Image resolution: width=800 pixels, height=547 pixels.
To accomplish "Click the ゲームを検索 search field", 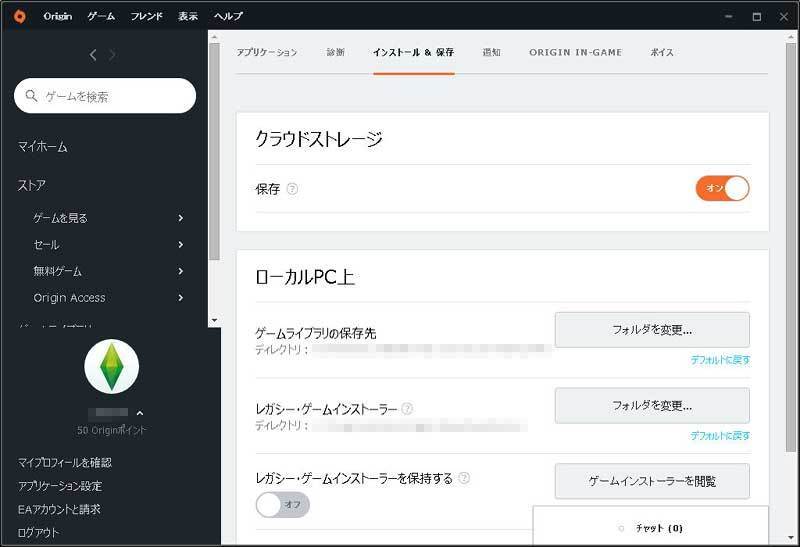I will click(115, 97).
